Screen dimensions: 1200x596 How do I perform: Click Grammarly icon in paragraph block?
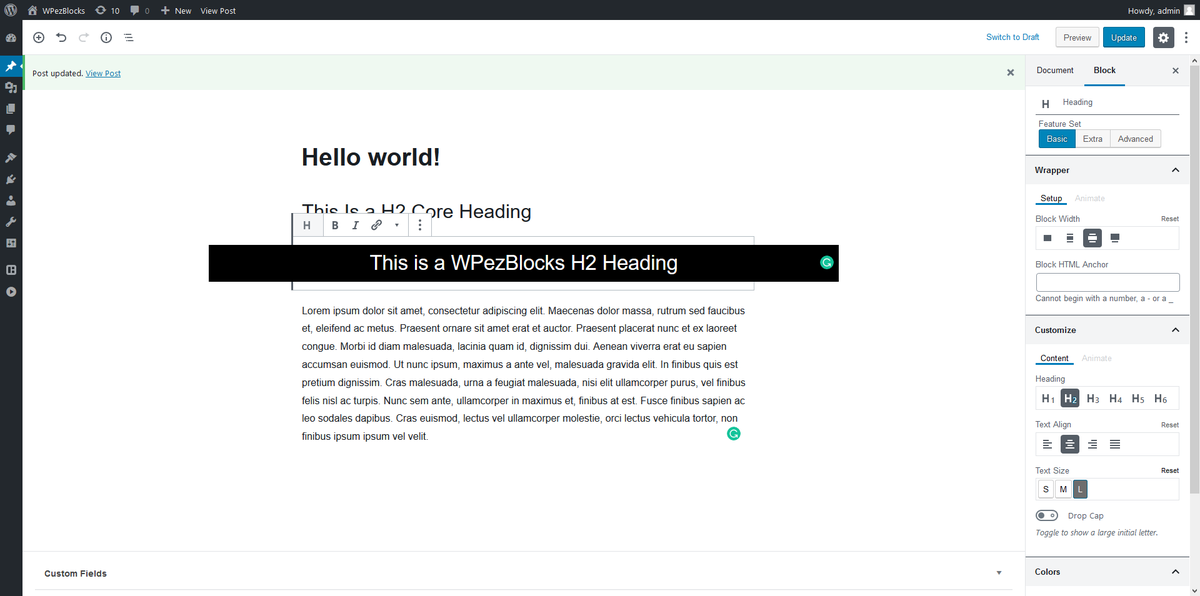733,433
